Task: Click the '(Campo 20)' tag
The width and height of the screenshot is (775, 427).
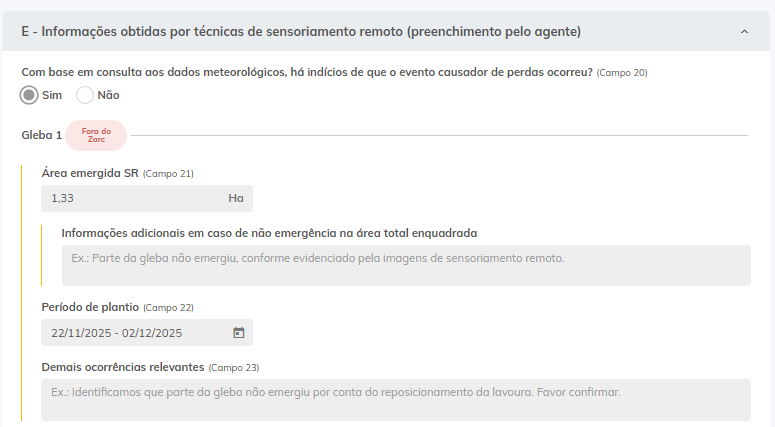Action: 622,73
